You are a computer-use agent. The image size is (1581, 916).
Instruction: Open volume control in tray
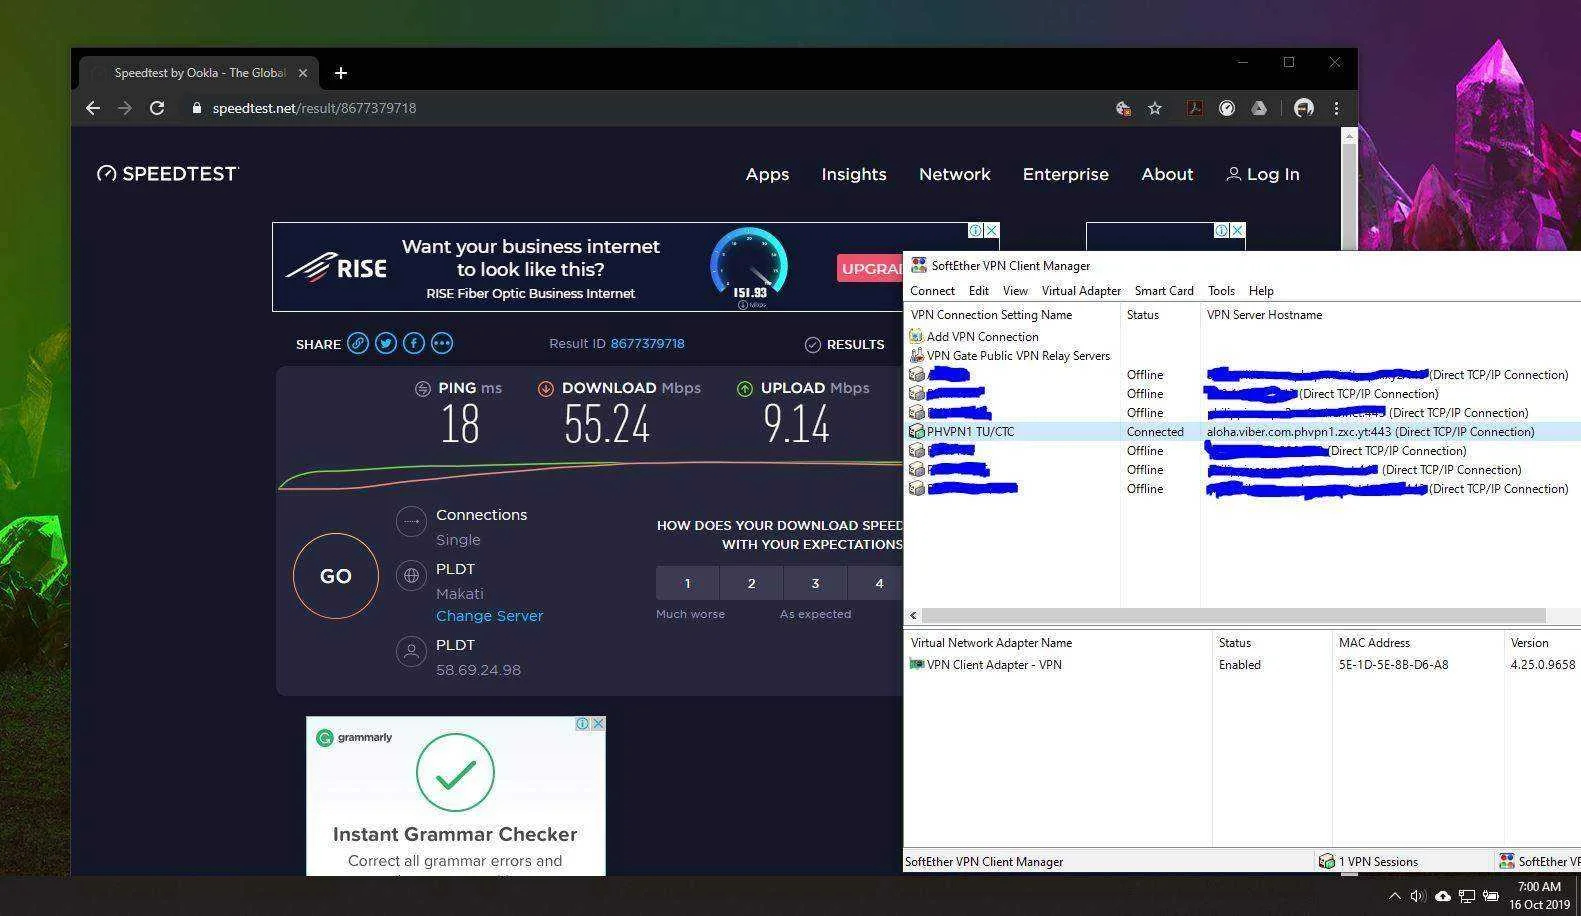(1418, 897)
